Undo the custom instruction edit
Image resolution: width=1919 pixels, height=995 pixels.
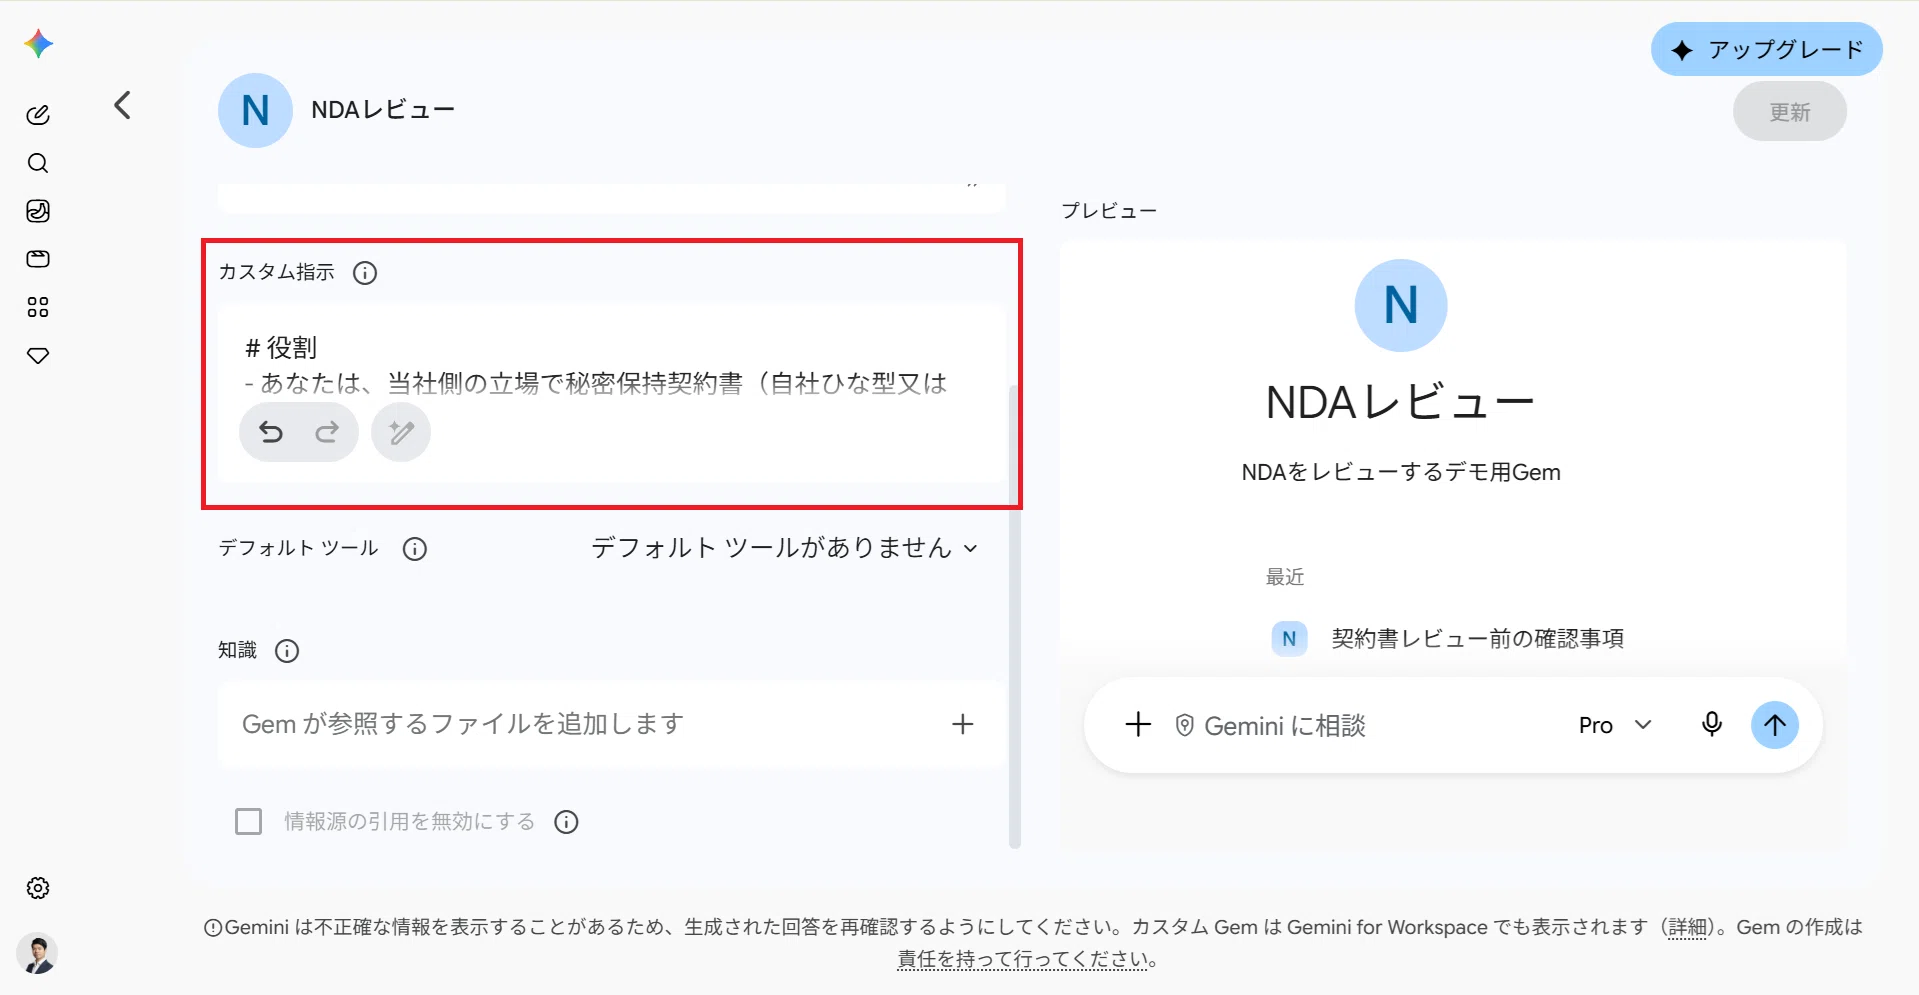pos(271,432)
